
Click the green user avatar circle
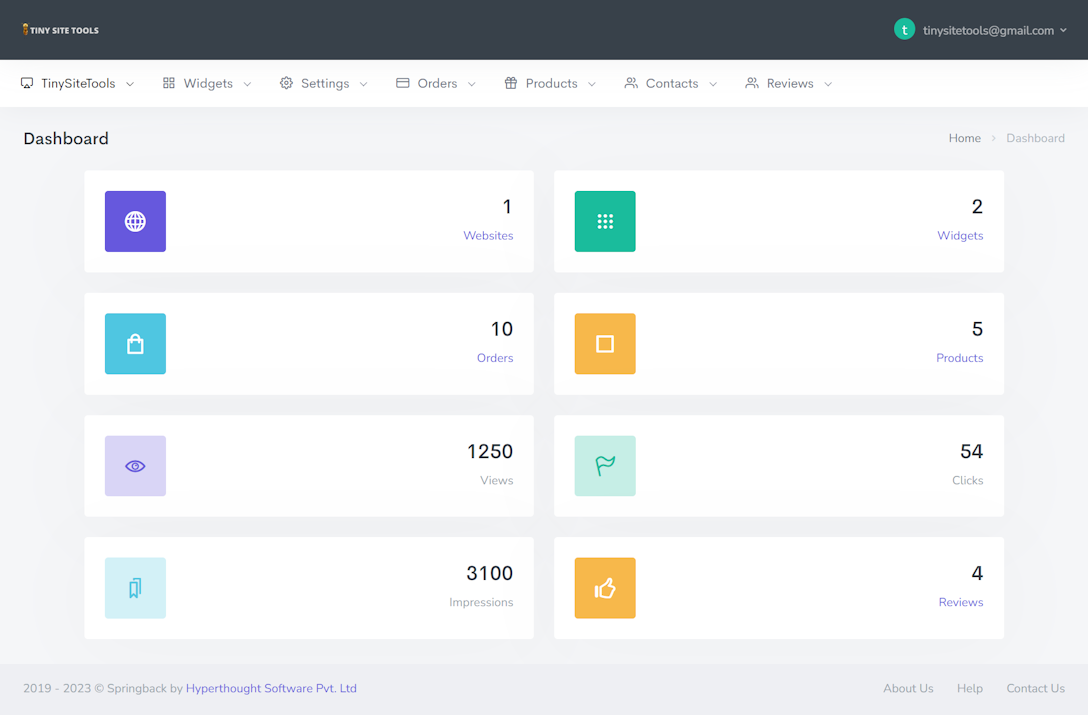(x=904, y=30)
